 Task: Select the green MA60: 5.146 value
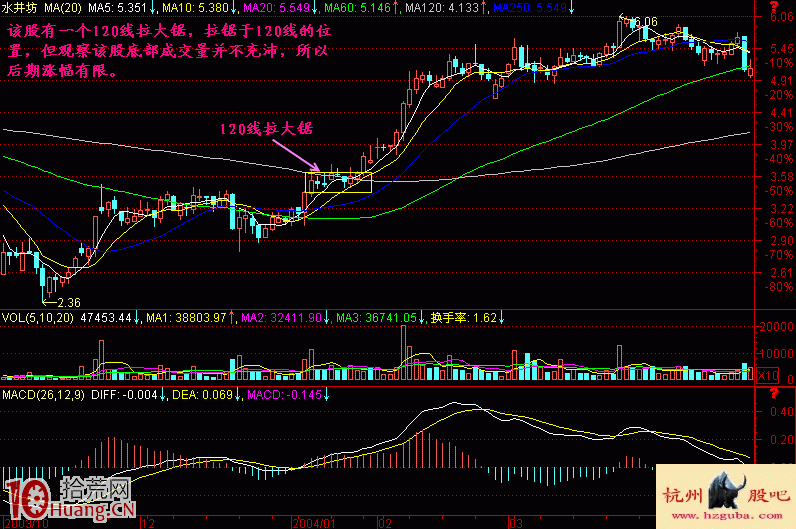(x=357, y=8)
